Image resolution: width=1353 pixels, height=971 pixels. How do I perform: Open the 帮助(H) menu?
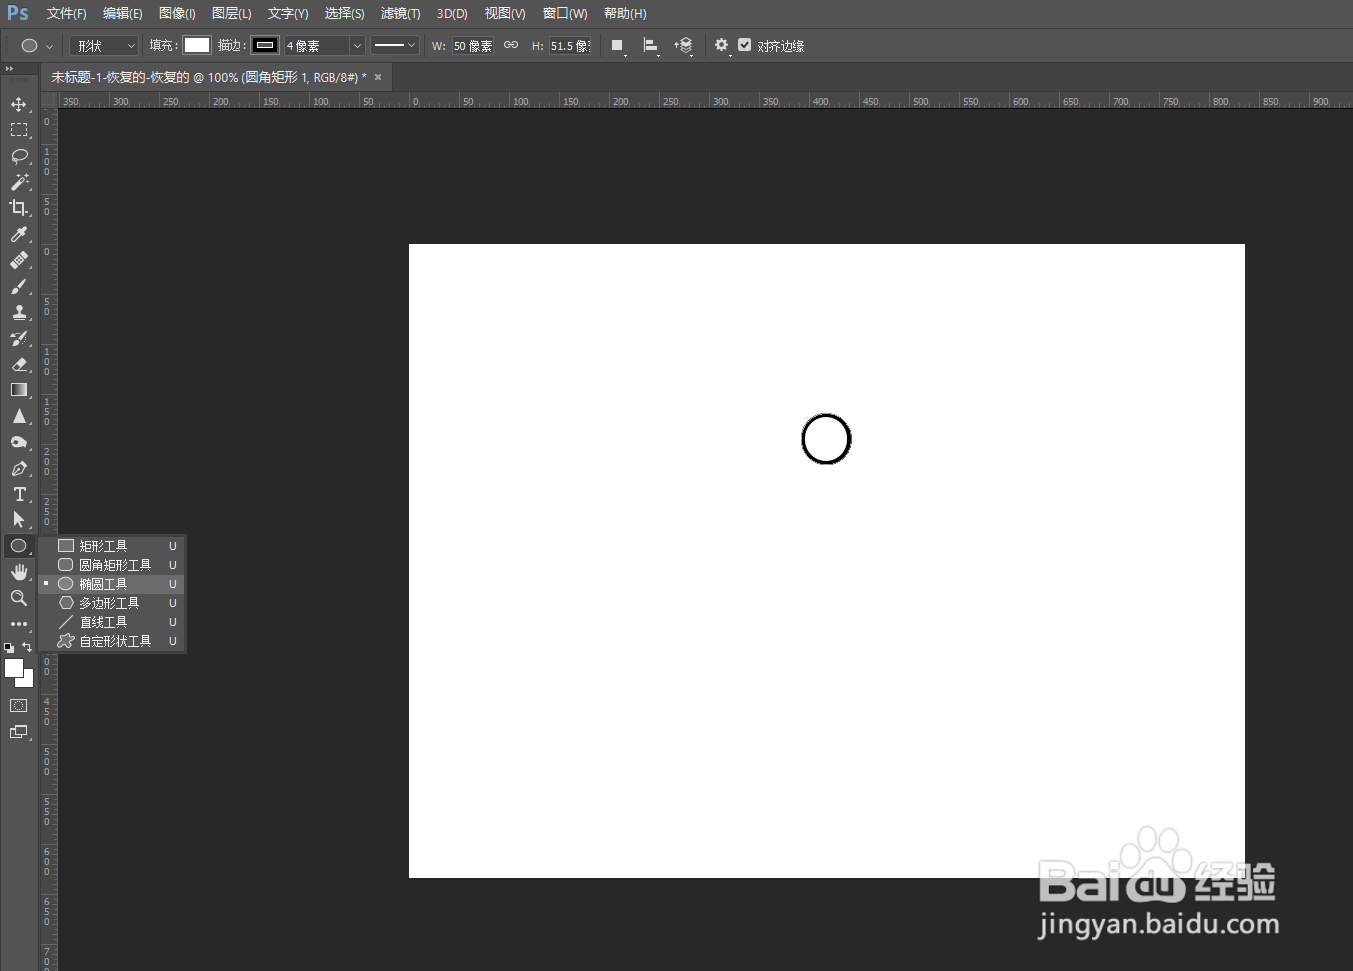coord(625,14)
